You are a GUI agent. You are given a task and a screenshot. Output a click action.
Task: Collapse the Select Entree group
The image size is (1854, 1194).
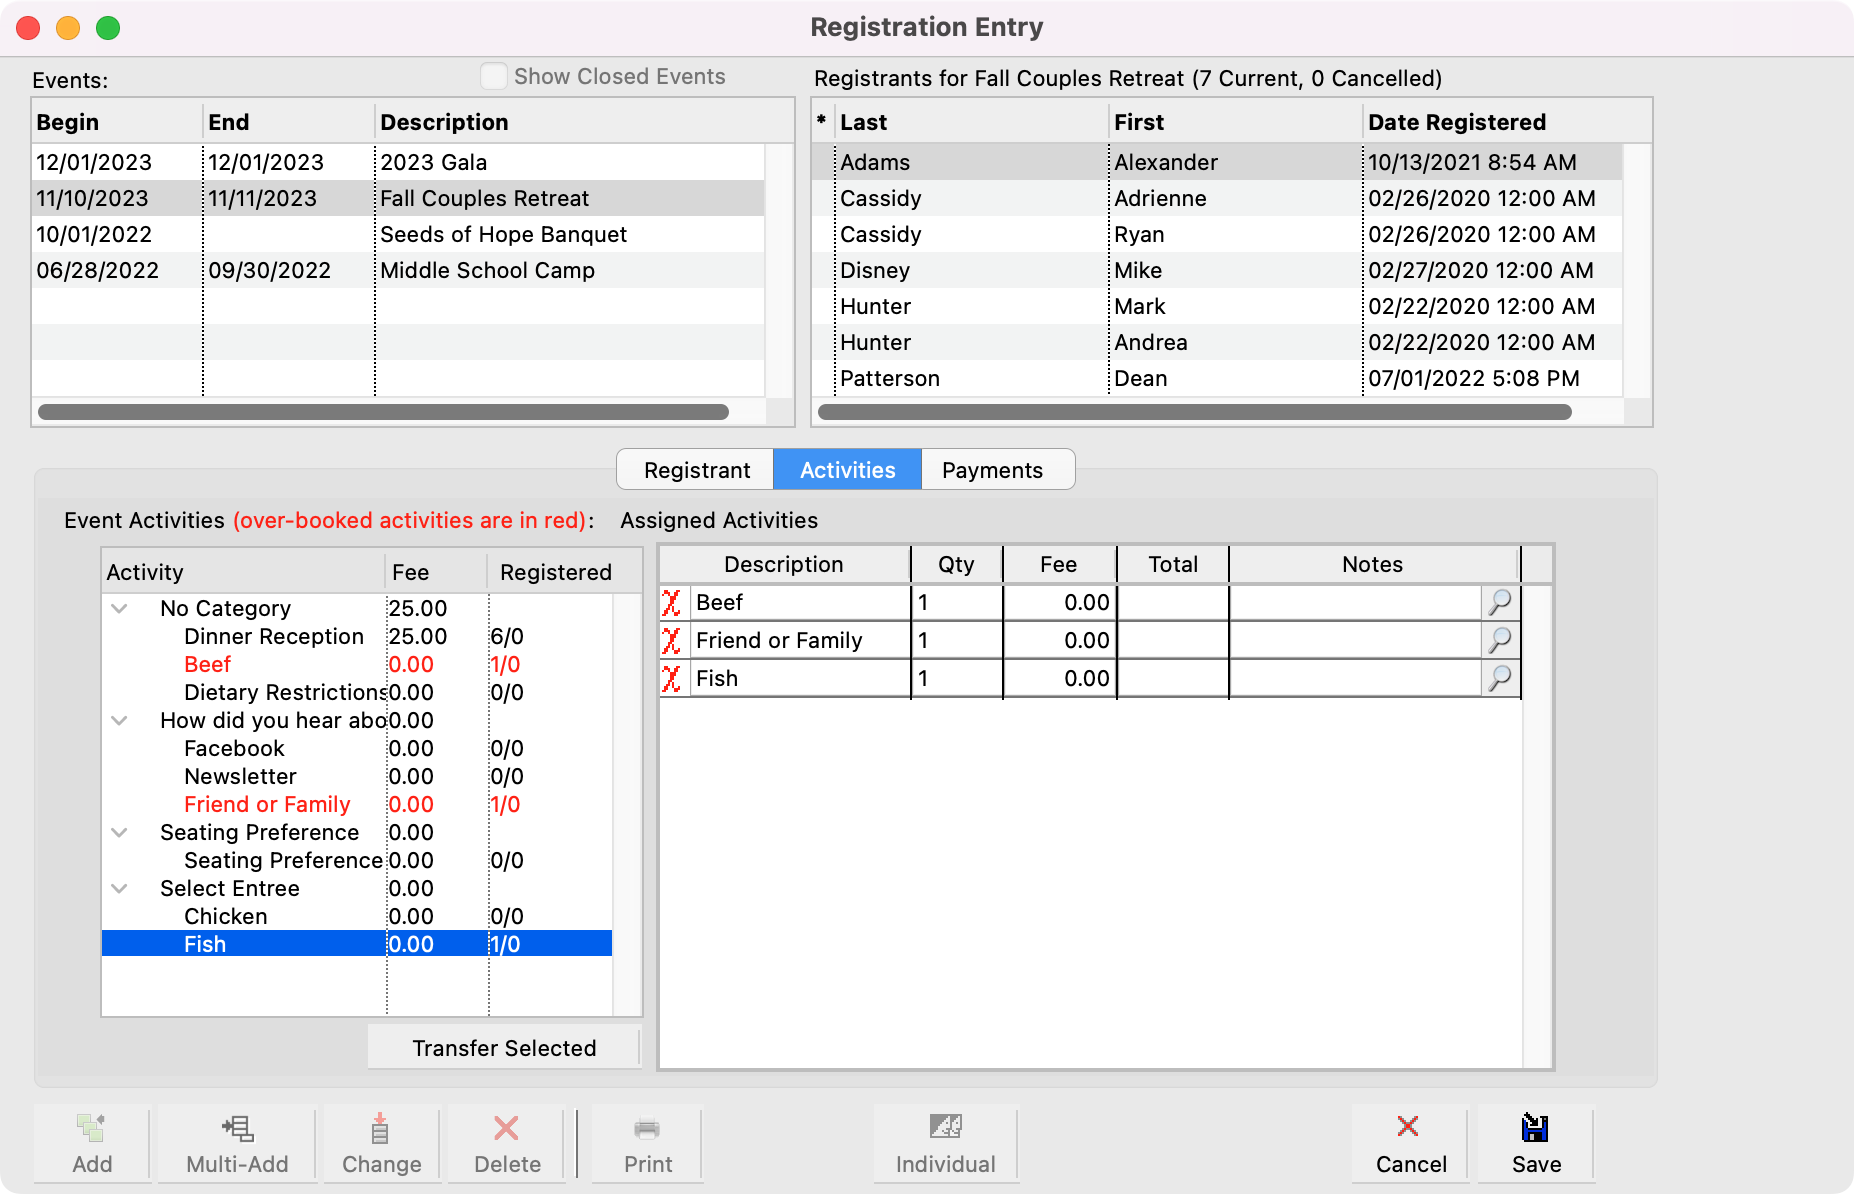[120, 889]
